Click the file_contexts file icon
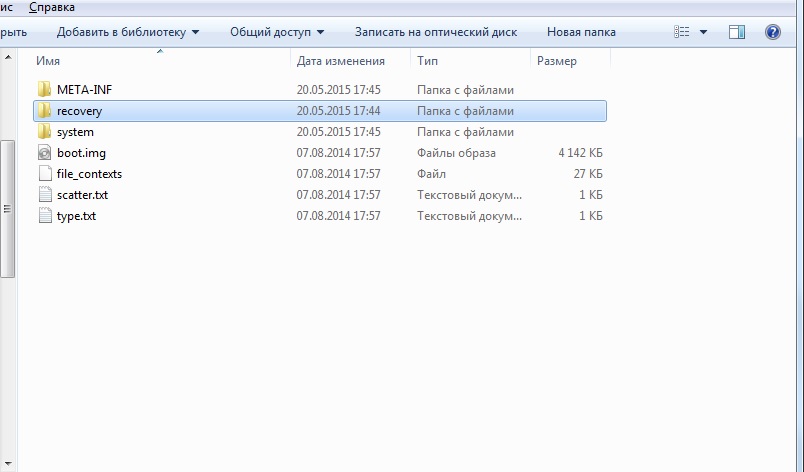The height and width of the screenshot is (472, 804). [44, 174]
